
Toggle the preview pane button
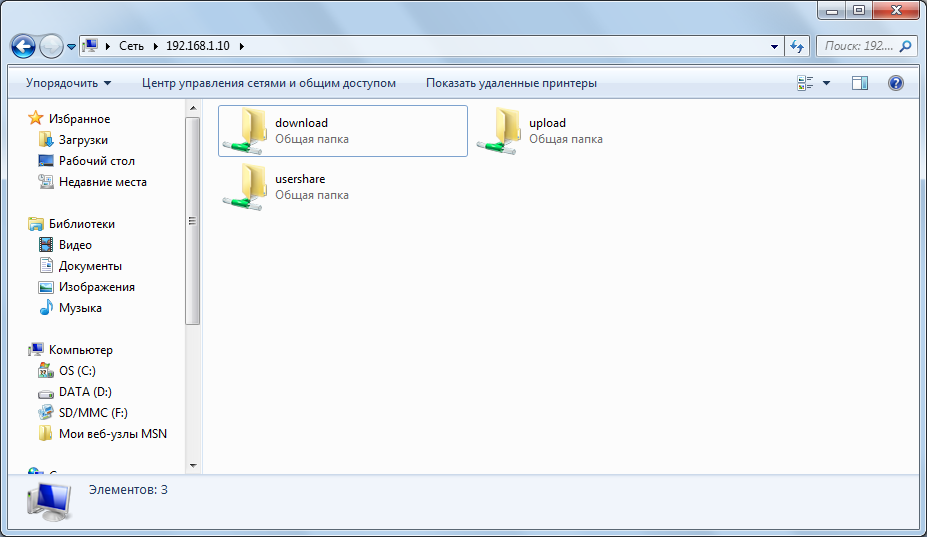pyautogui.click(x=860, y=83)
